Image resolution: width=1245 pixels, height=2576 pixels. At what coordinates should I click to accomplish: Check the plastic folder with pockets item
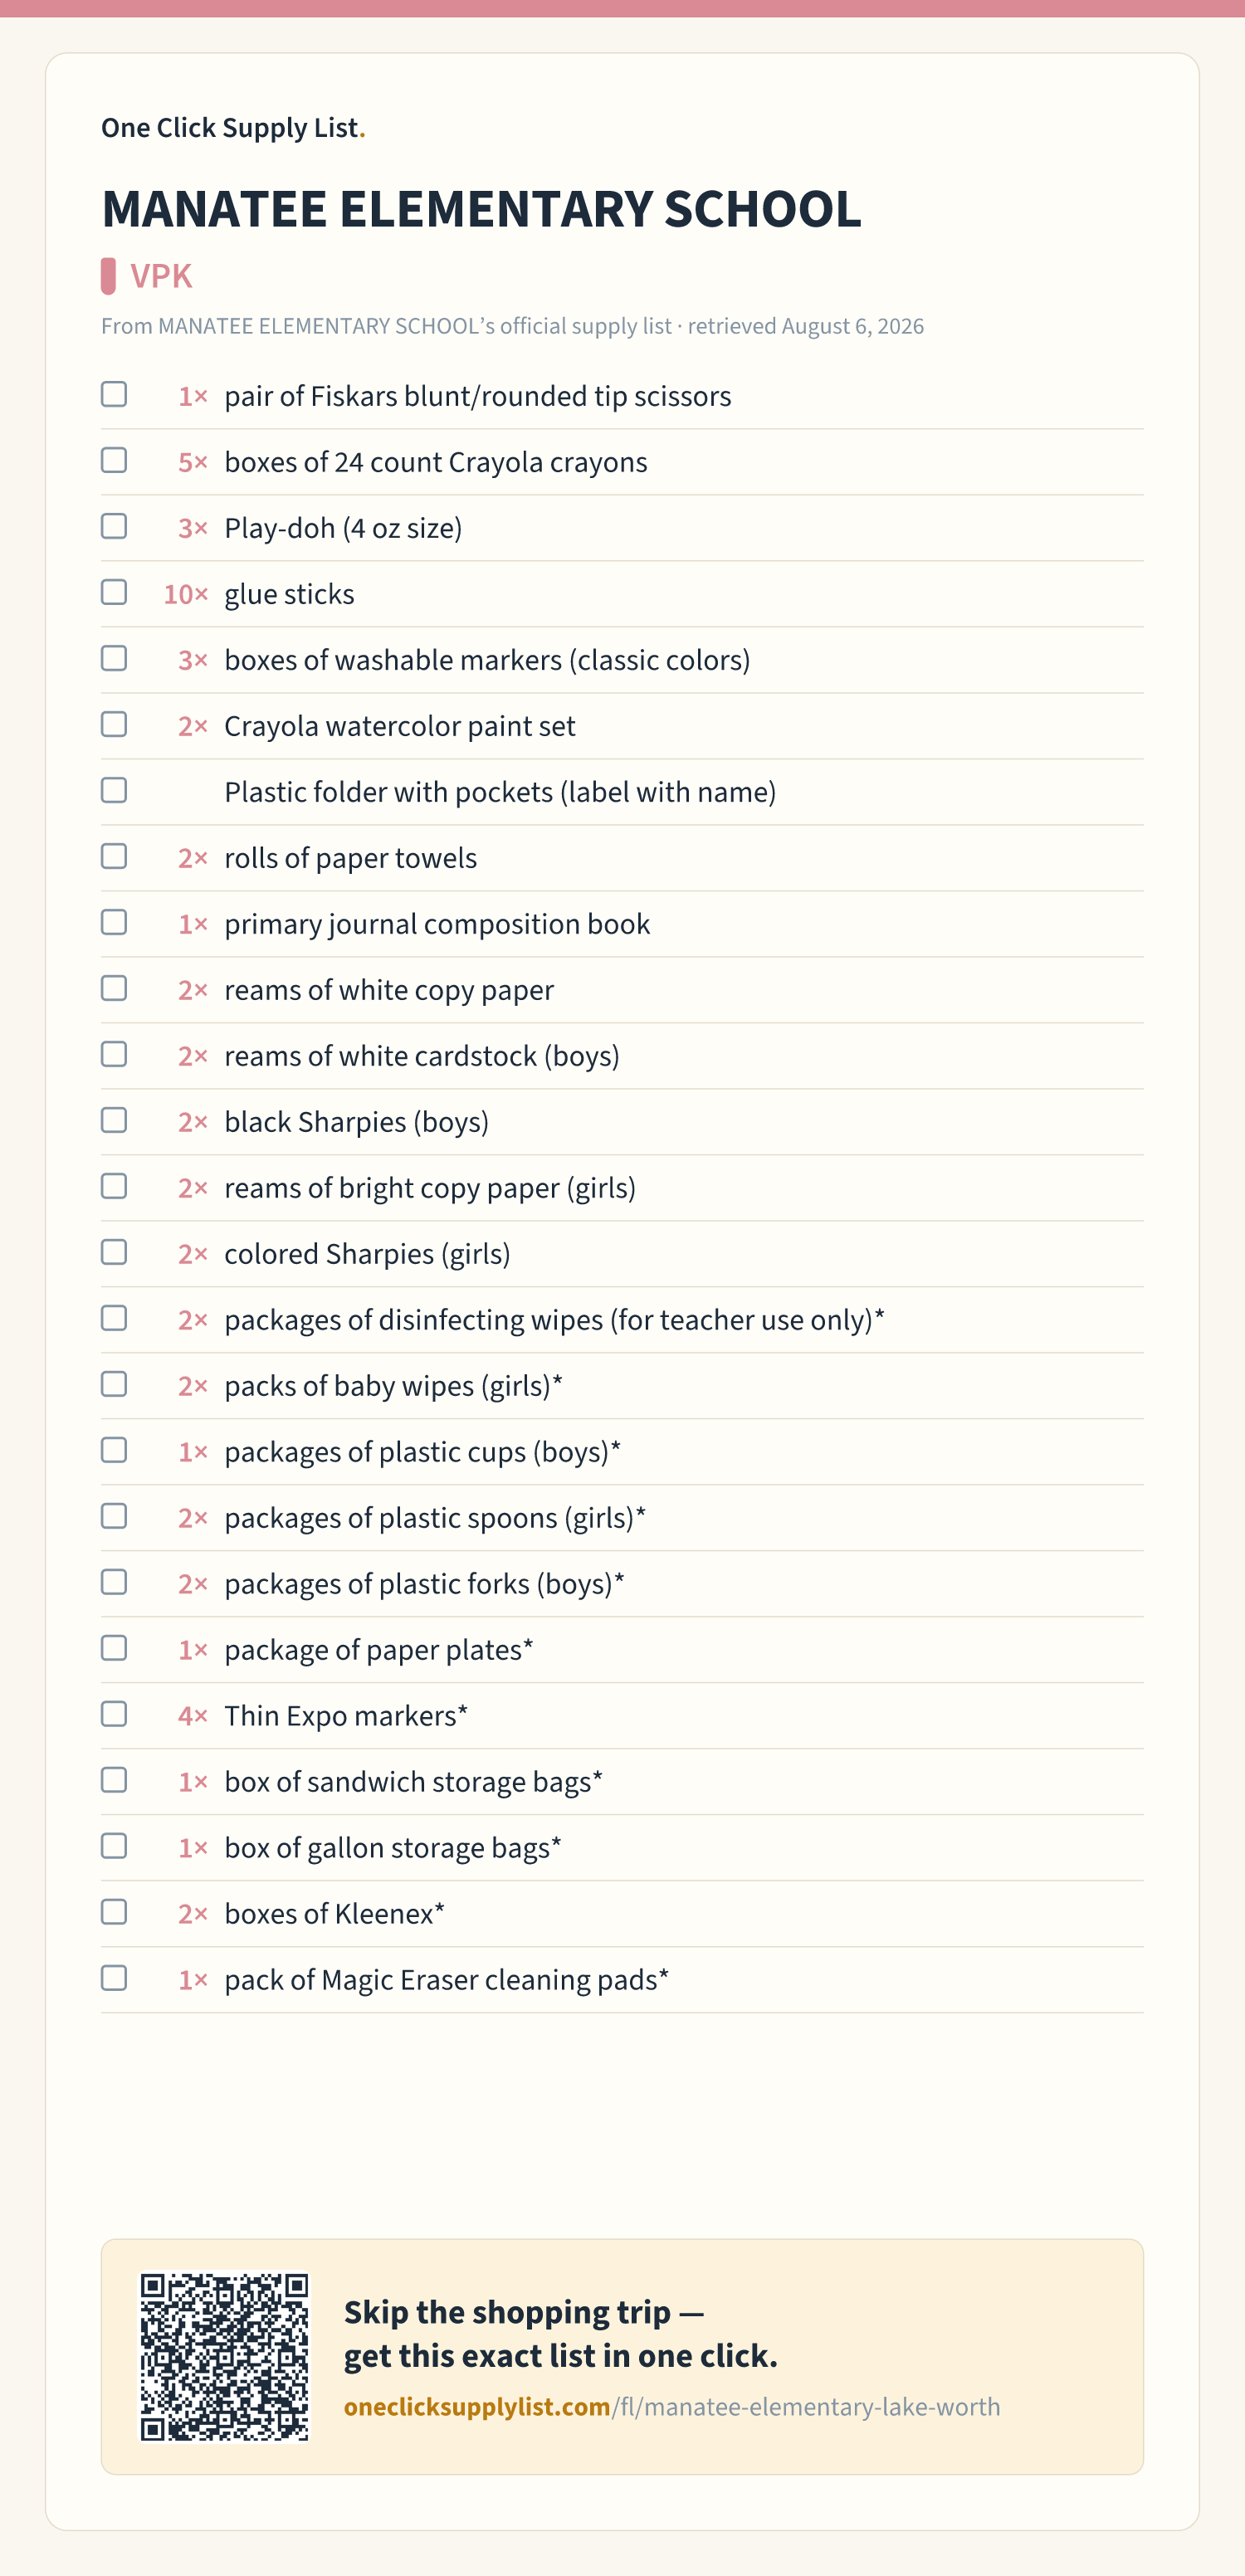click(114, 791)
